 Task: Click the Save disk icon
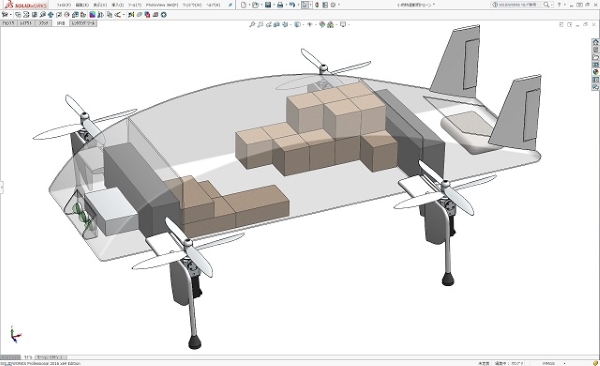(268, 5)
